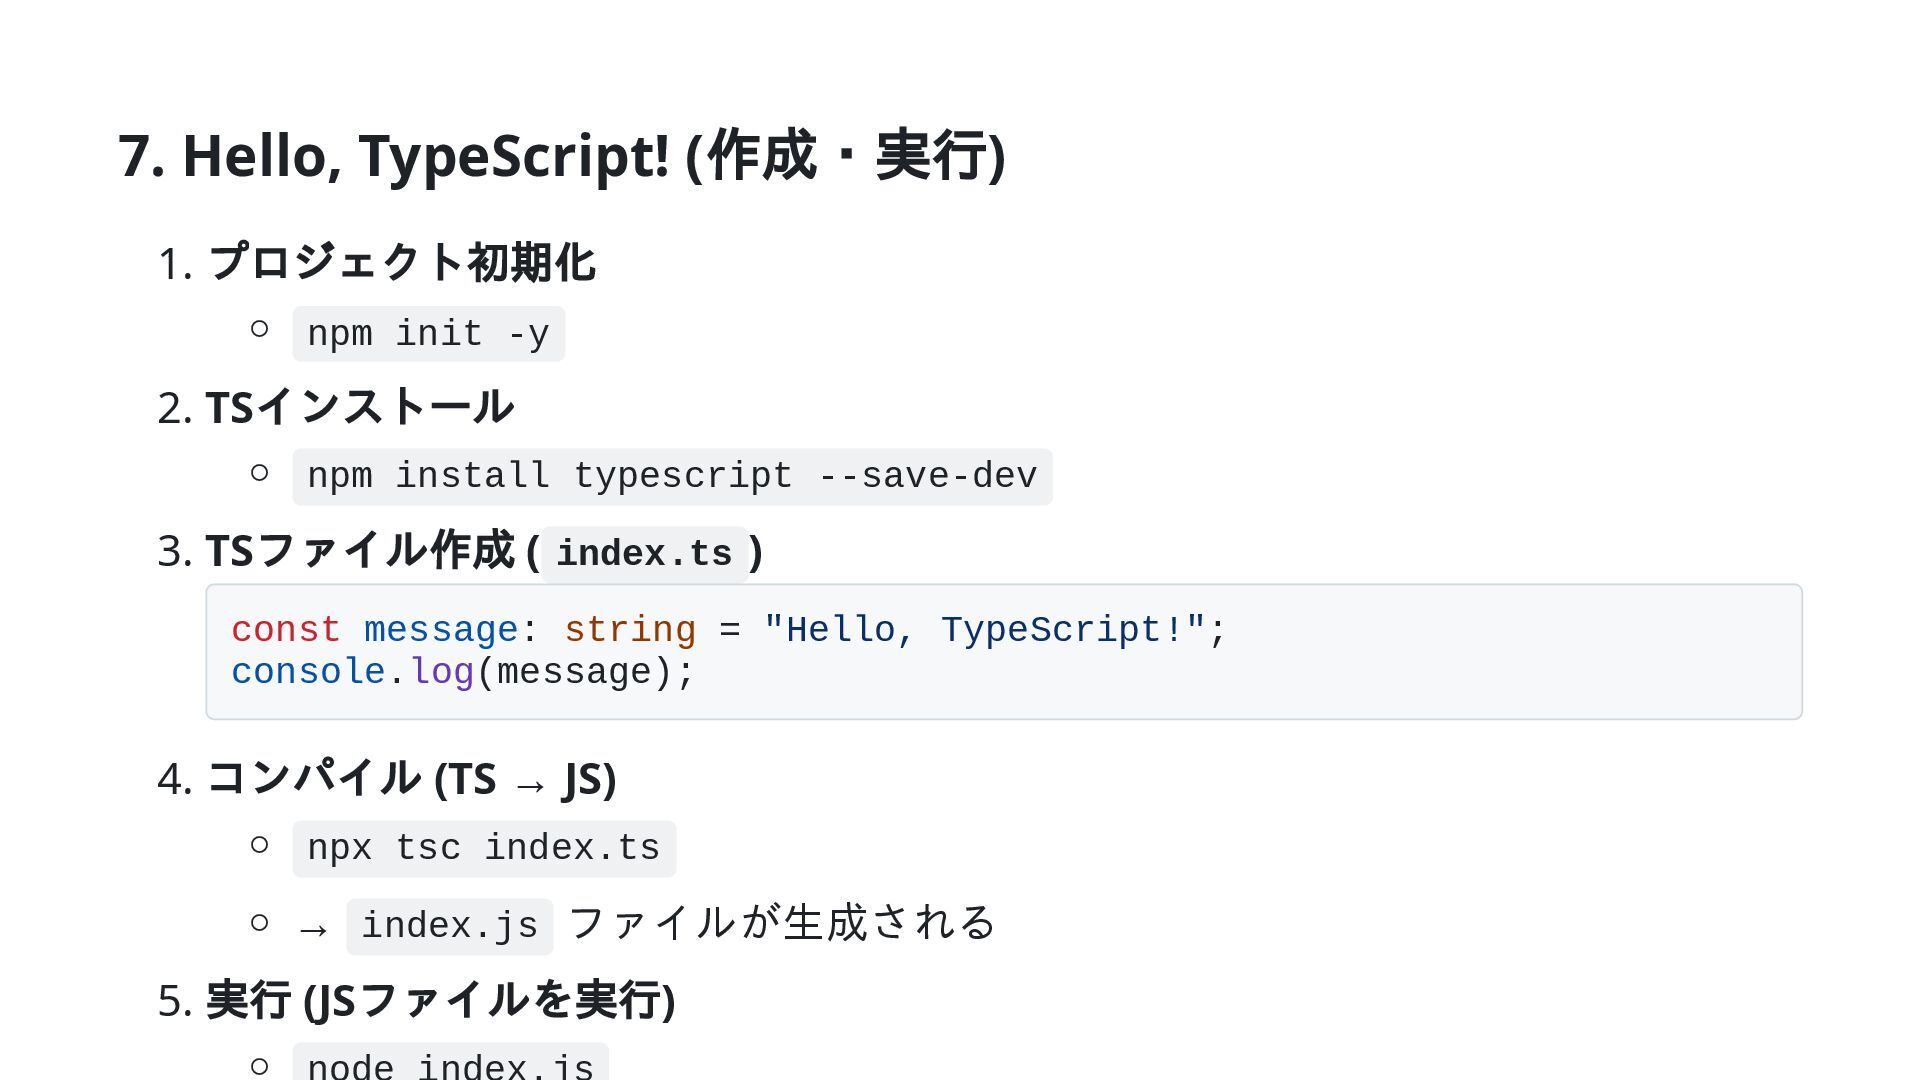
Task: Click the inline "index.ts" code in the heading
Action: (644, 554)
